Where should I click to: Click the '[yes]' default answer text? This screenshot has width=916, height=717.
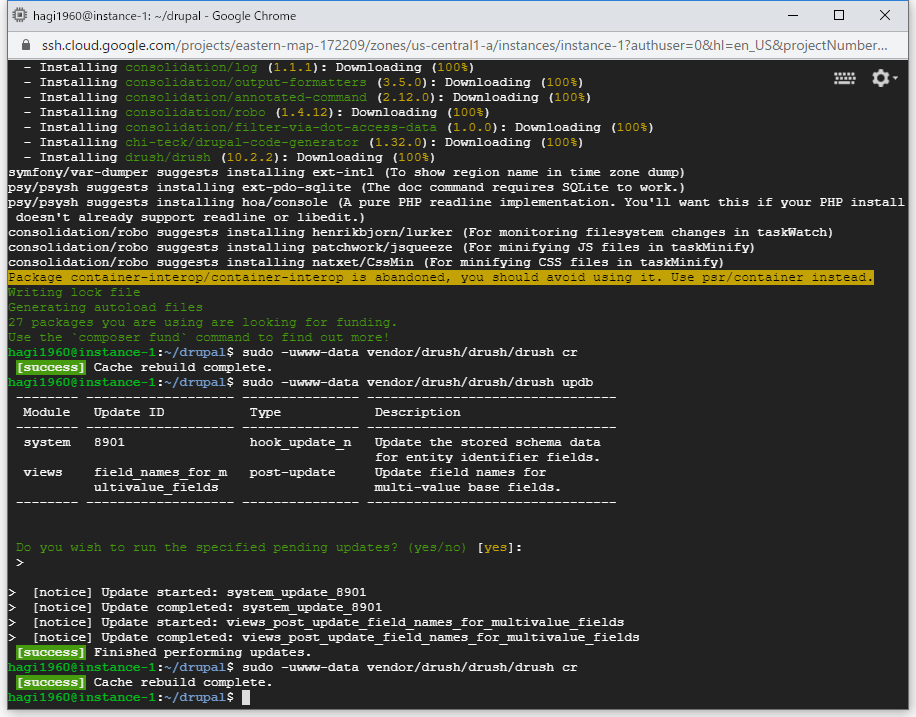click(x=495, y=548)
